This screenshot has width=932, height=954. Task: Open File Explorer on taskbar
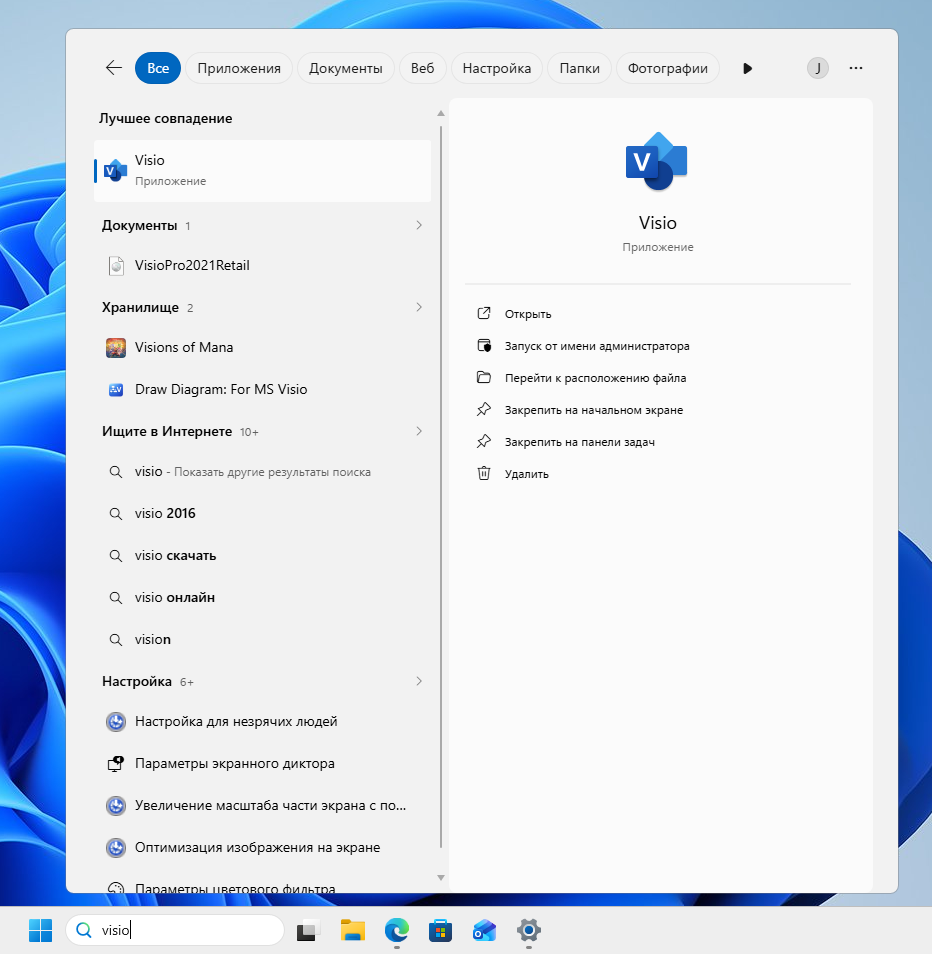pyautogui.click(x=352, y=930)
